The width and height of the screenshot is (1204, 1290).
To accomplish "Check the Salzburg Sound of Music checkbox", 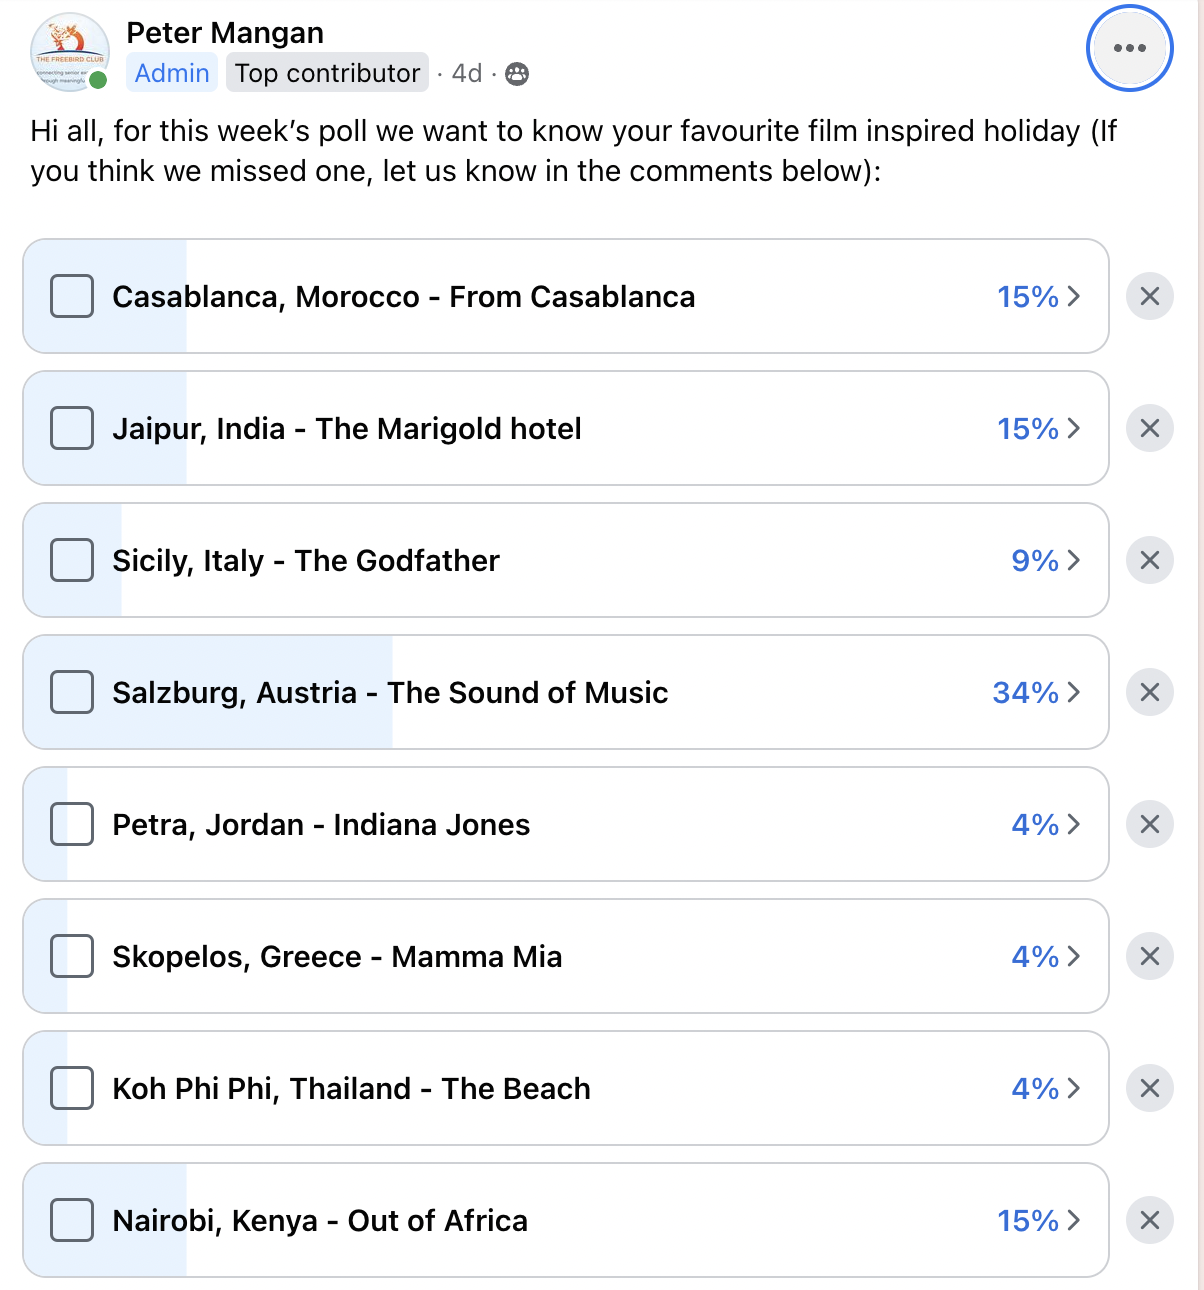I will 72,692.
